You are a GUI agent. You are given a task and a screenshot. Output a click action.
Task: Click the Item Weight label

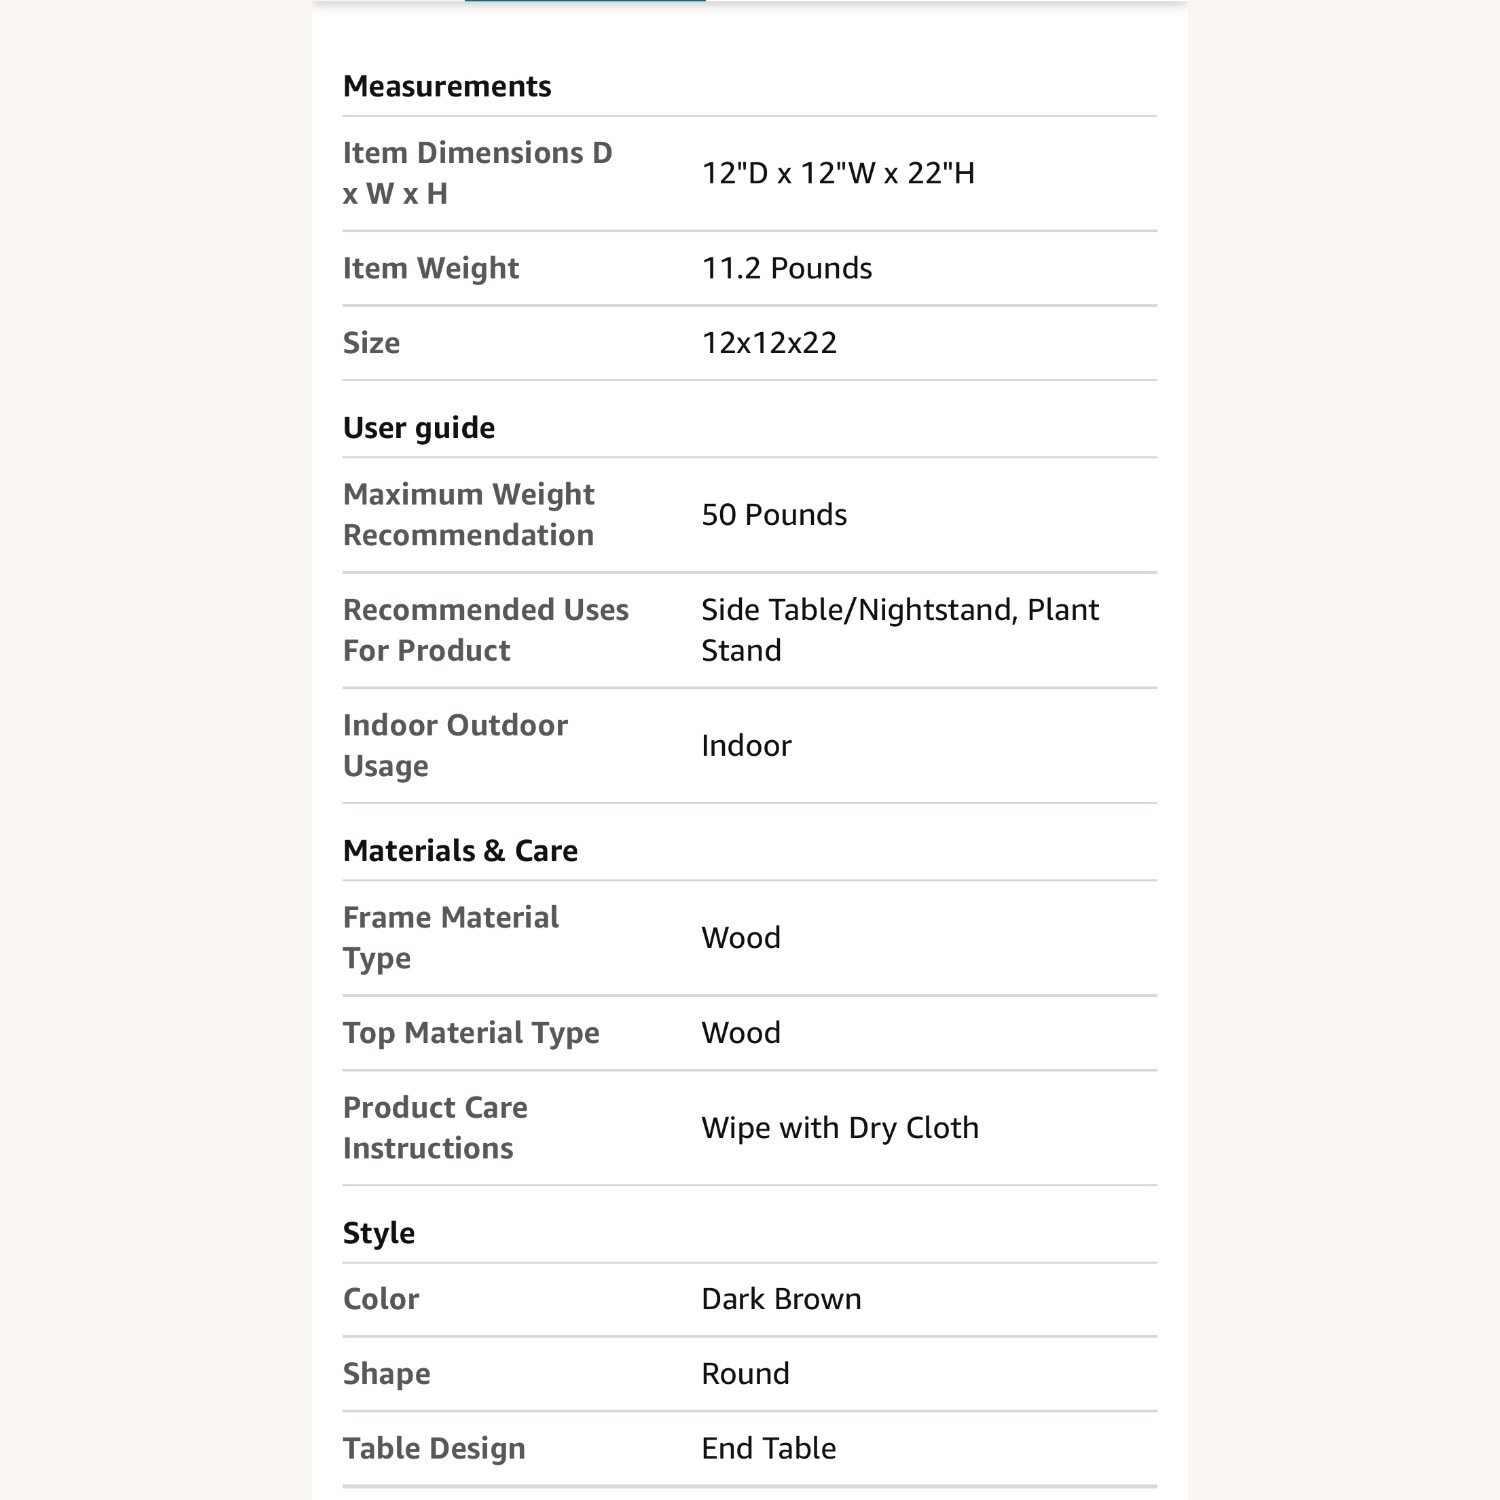[431, 268]
